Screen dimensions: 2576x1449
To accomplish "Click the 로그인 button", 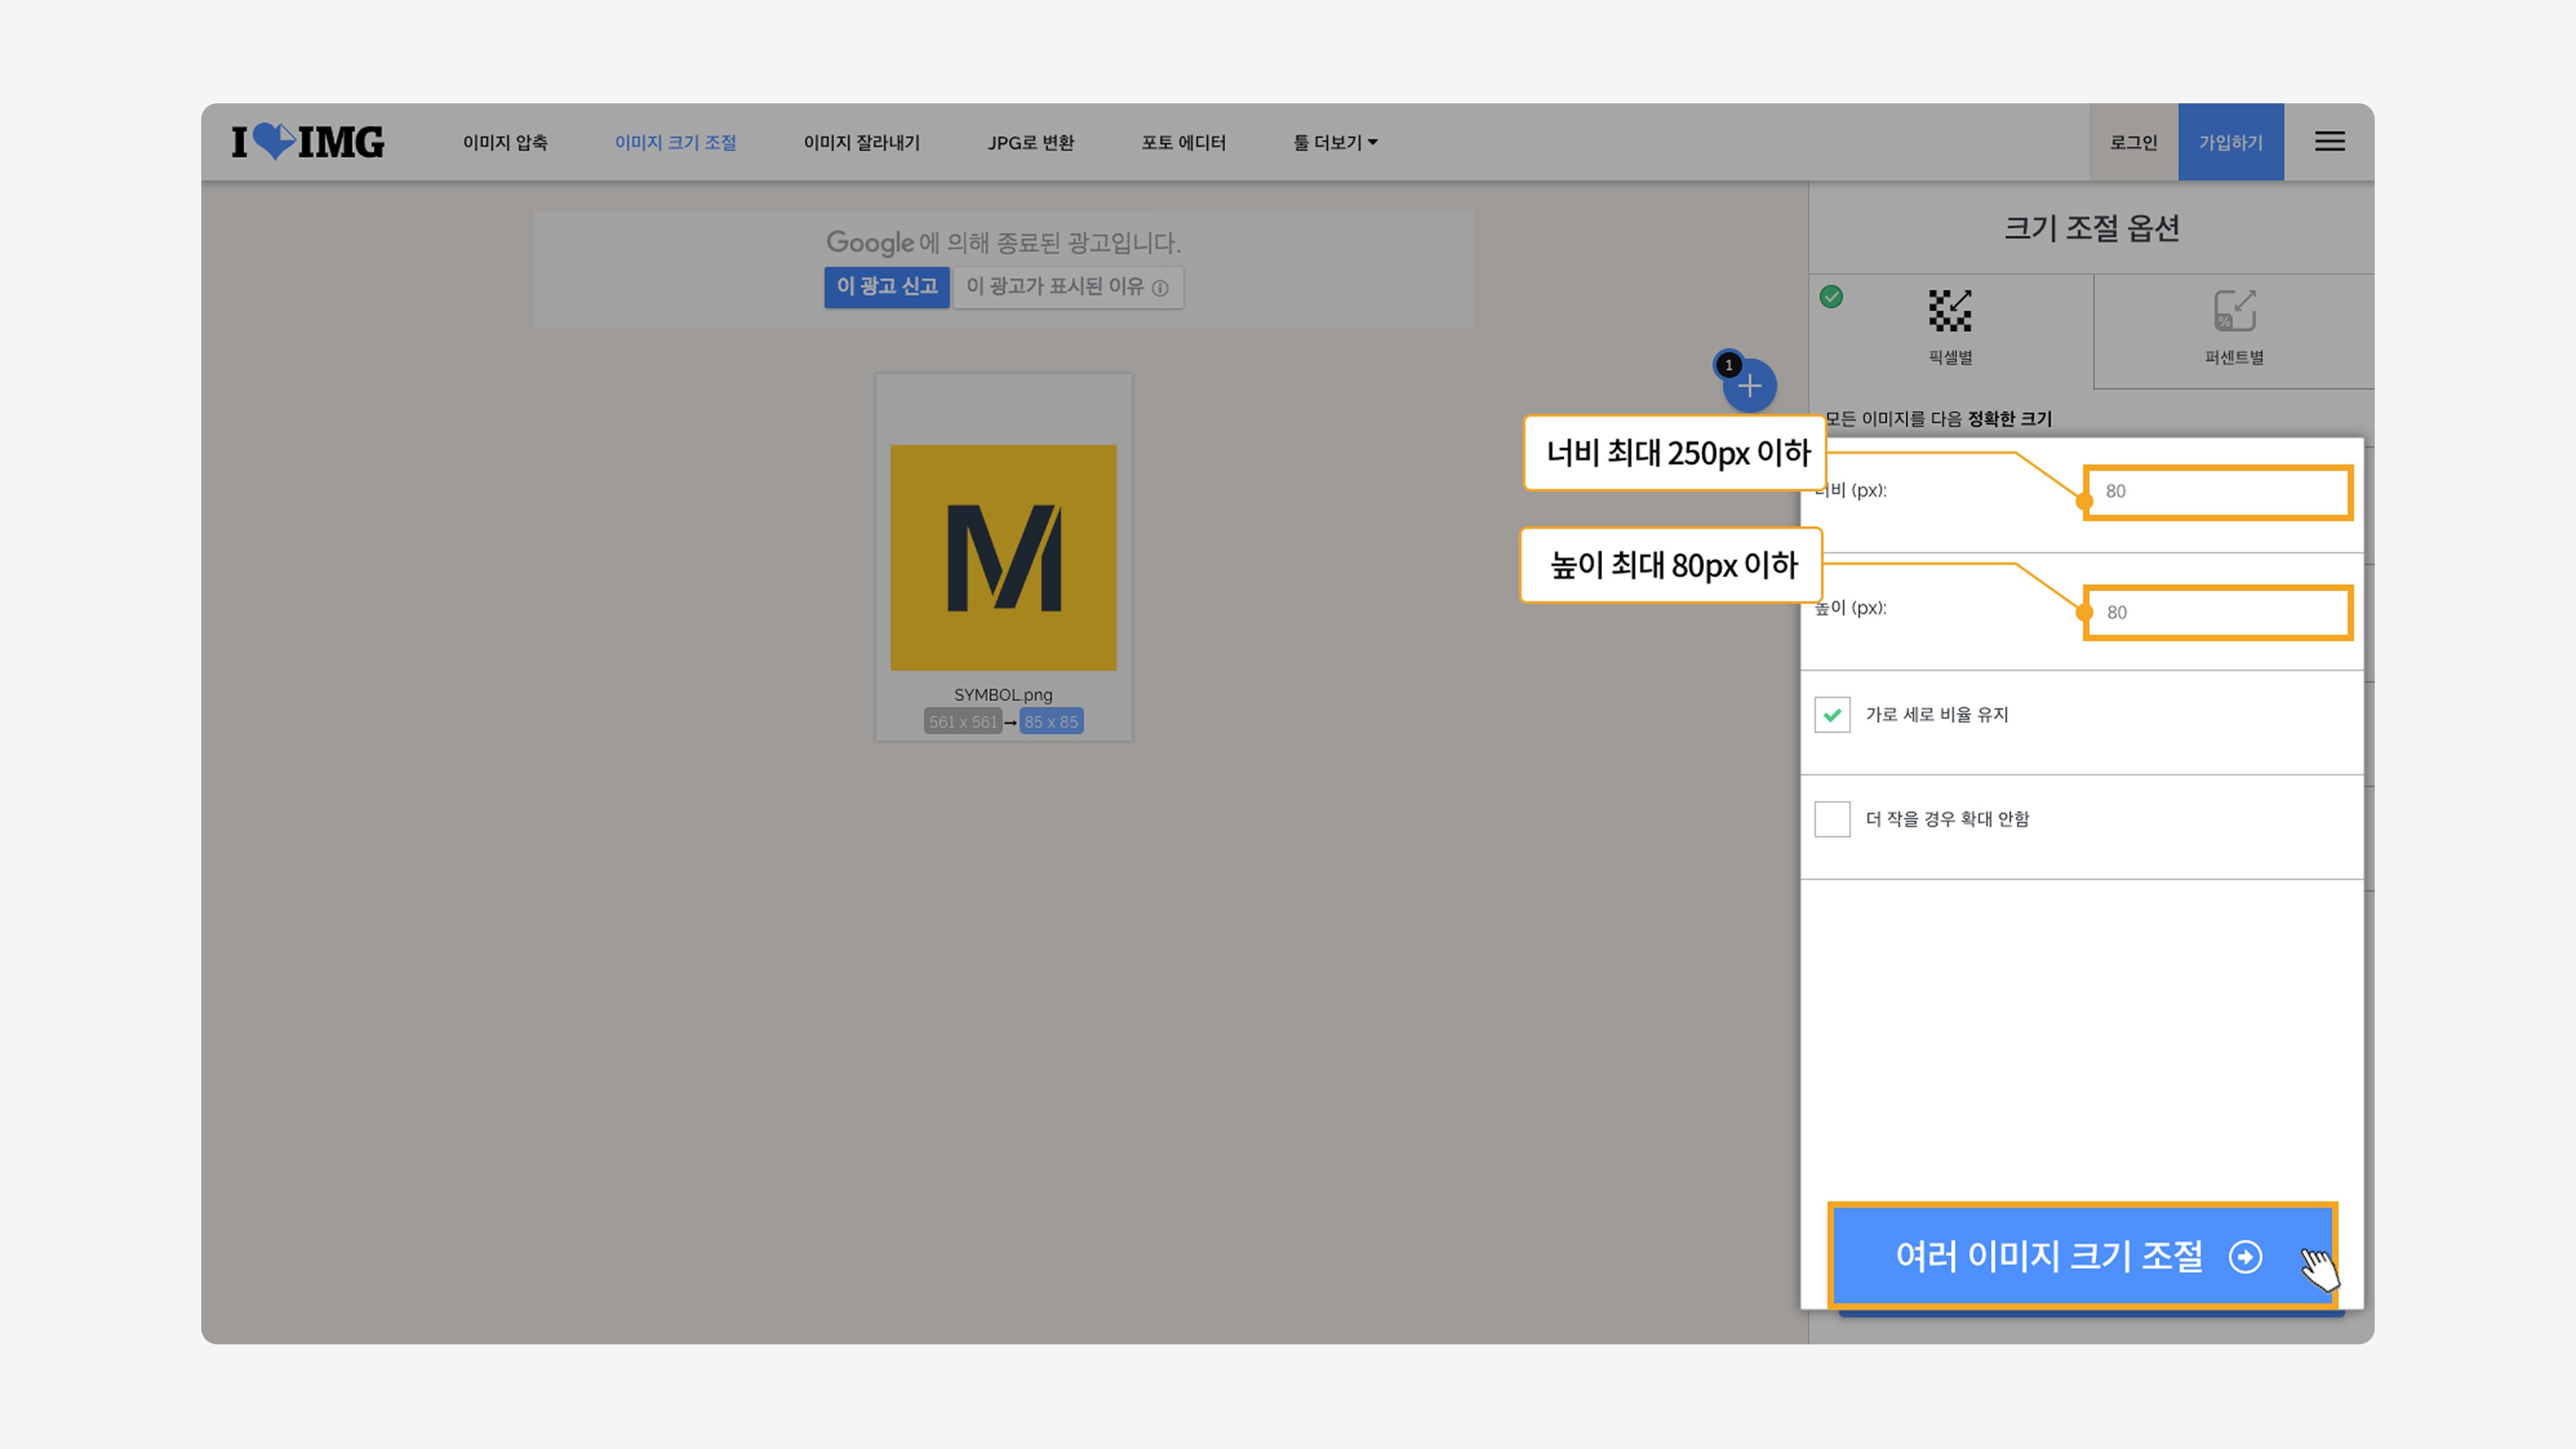I will [2133, 142].
